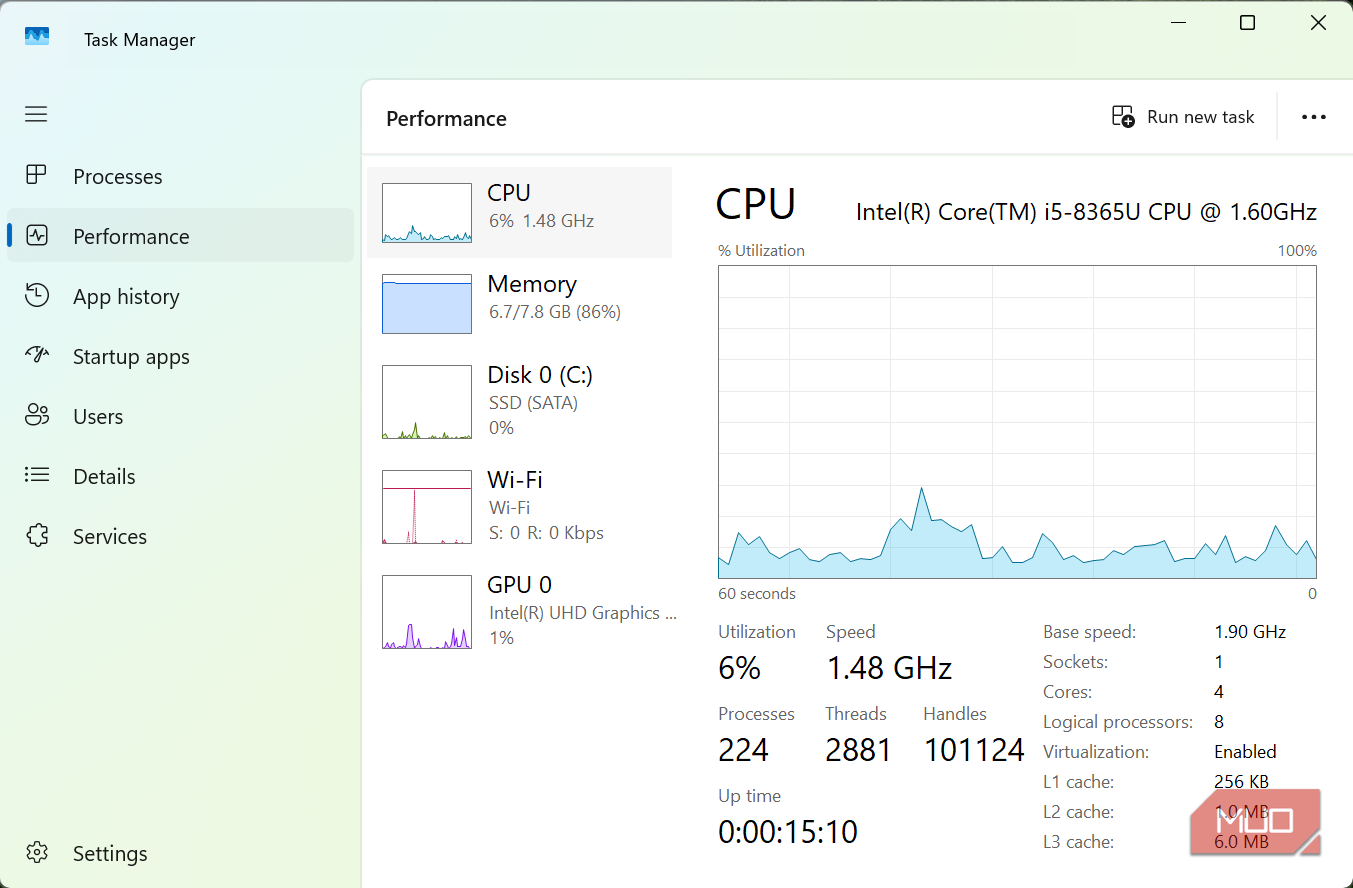Go to the App history label
The height and width of the screenshot is (888, 1353).
[126, 297]
